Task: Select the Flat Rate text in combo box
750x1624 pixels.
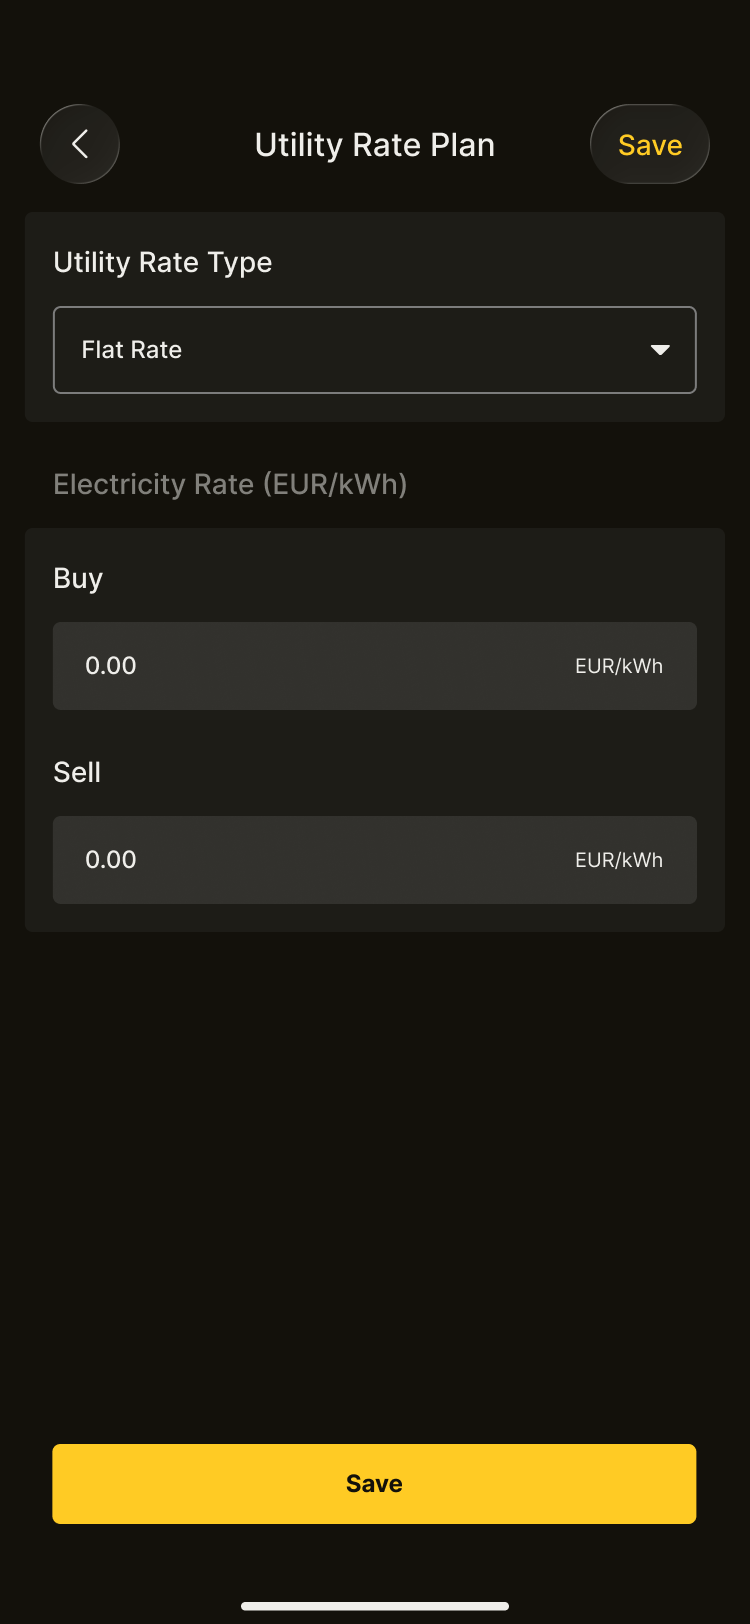Action: tap(132, 350)
